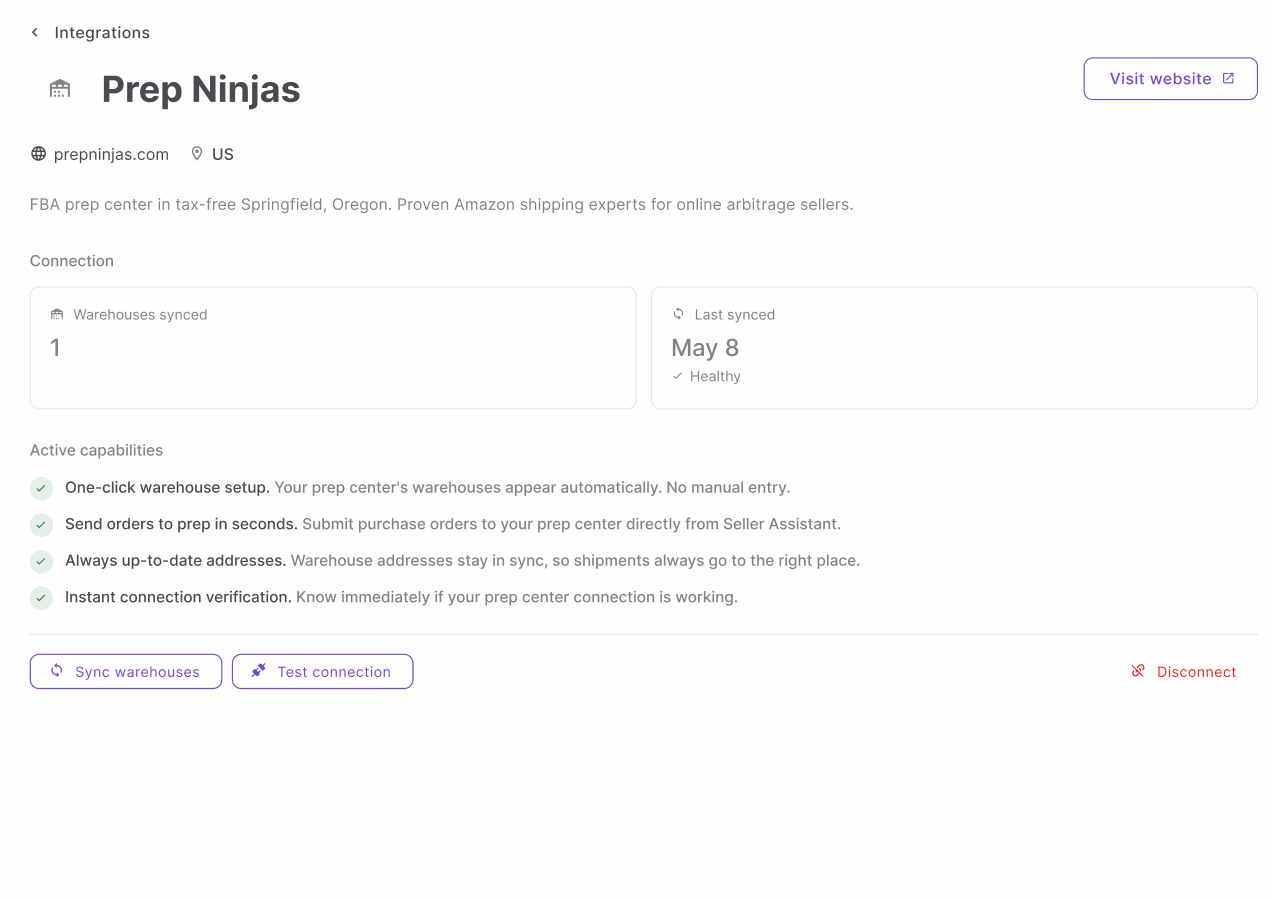Image resolution: width=1274 pixels, height=900 pixels.
Task: Click the Warehouses synced label
Action: [x=140, y=314]
